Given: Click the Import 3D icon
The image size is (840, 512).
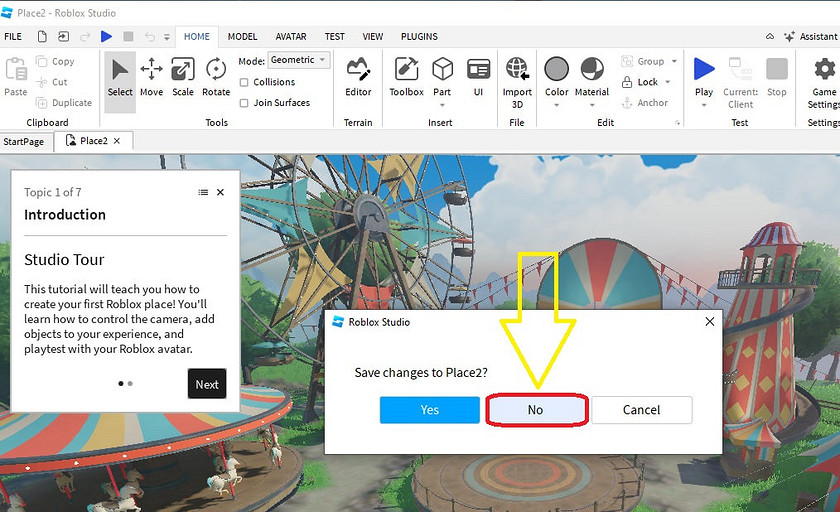Looking at the screenshot, I should coord(517,77).
